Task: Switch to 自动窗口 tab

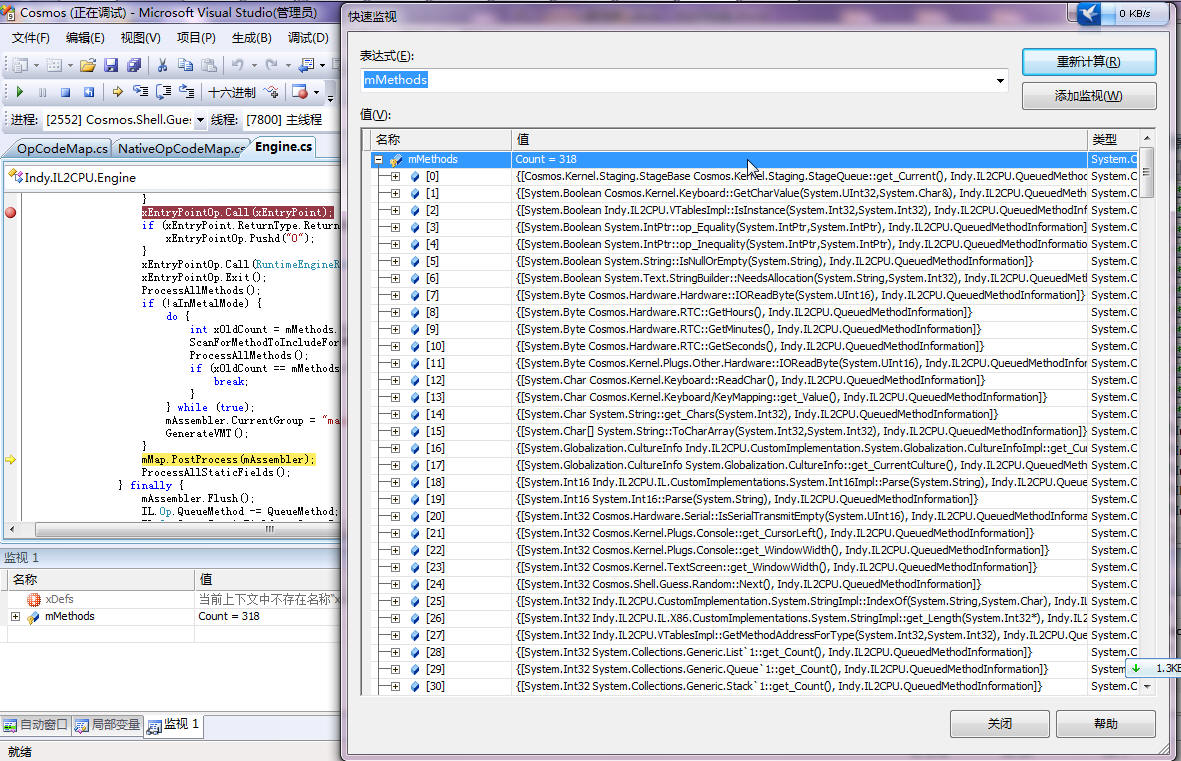Action: coord(35,725)
